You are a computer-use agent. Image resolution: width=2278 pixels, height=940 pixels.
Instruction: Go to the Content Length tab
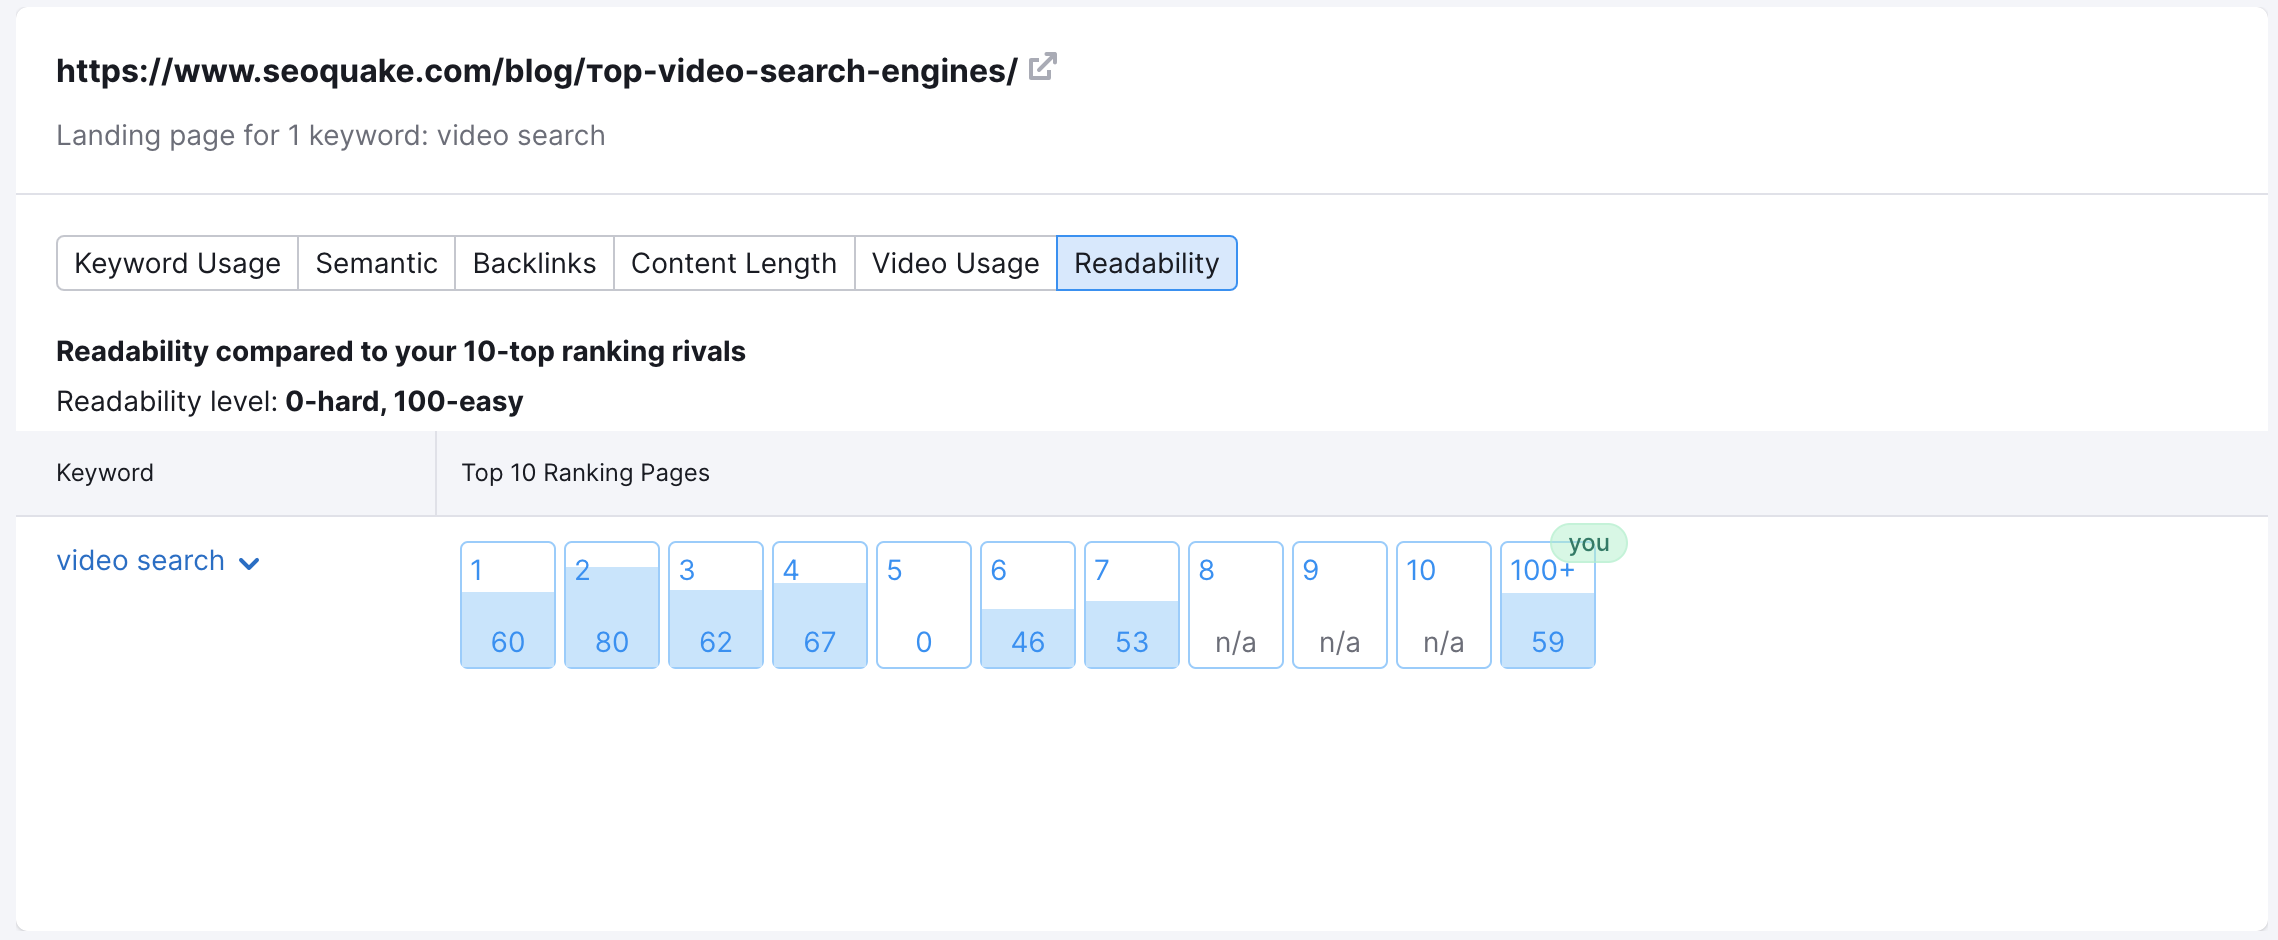click(734, 263)
